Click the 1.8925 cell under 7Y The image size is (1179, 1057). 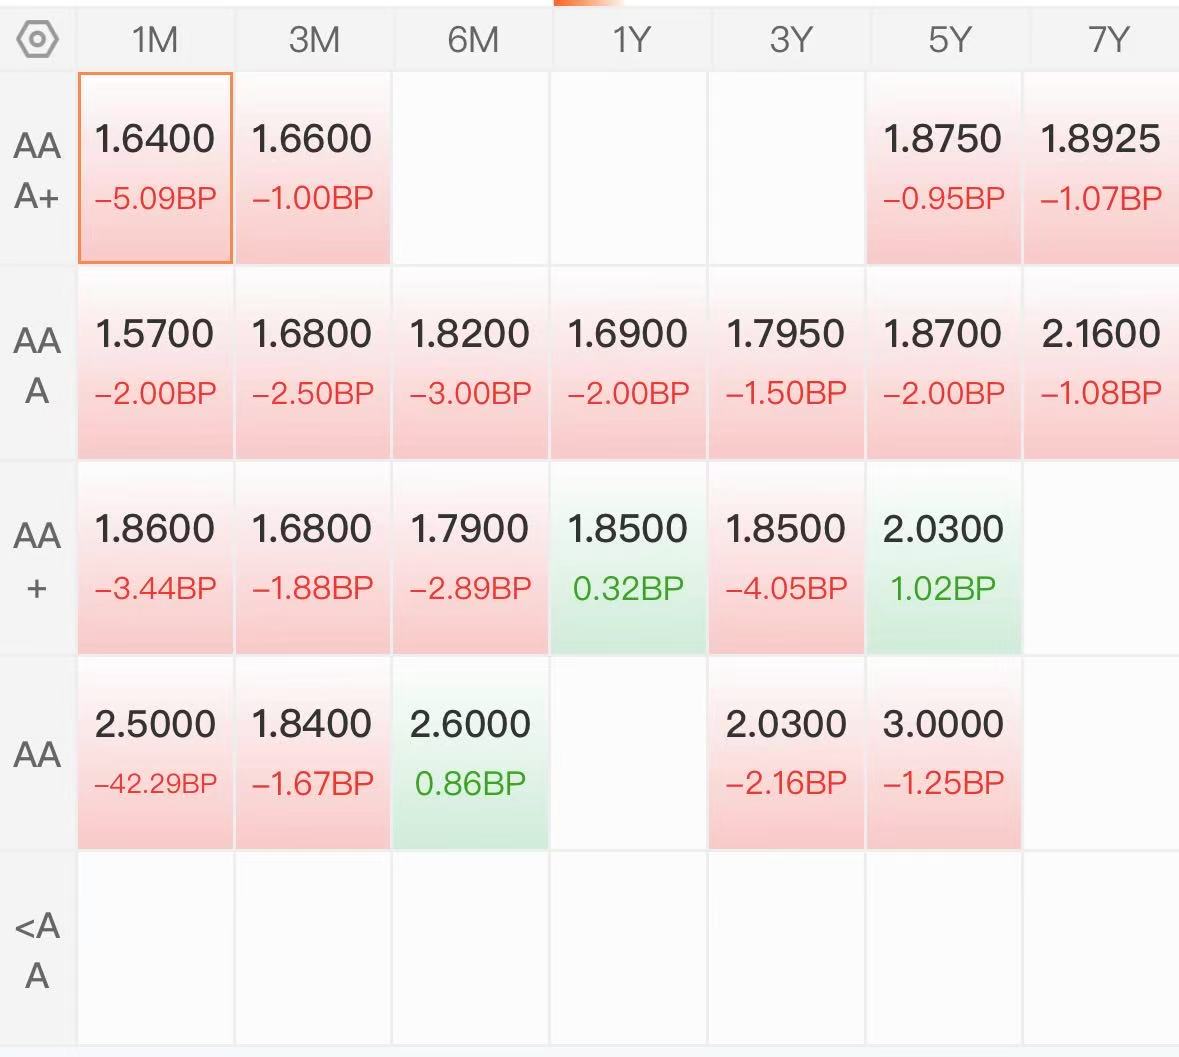[x=1101, y=168]
